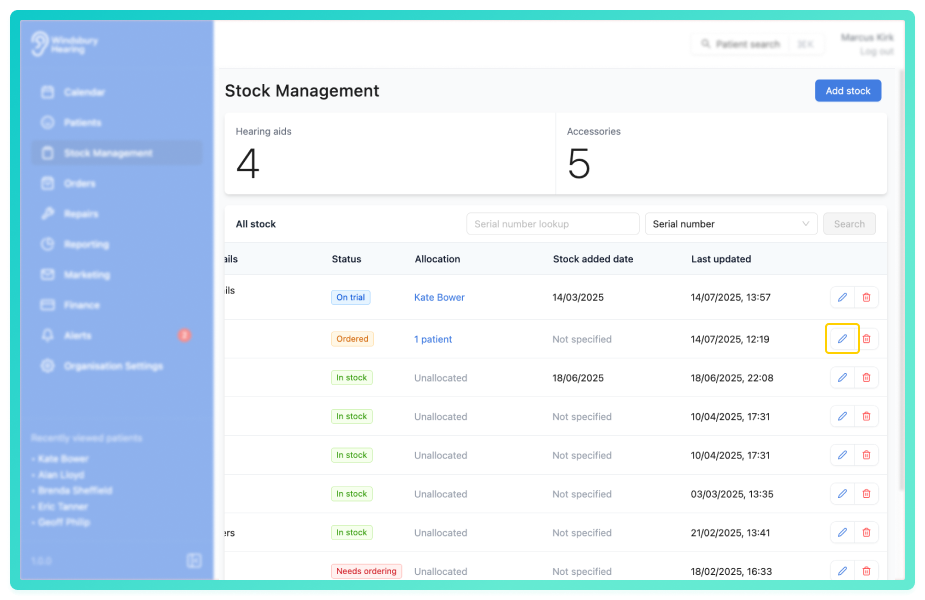Viewport: 925px width, 600px height.
Task: Edit stock updated 18/06/2025, 22:08
Action: coord(842,378)
